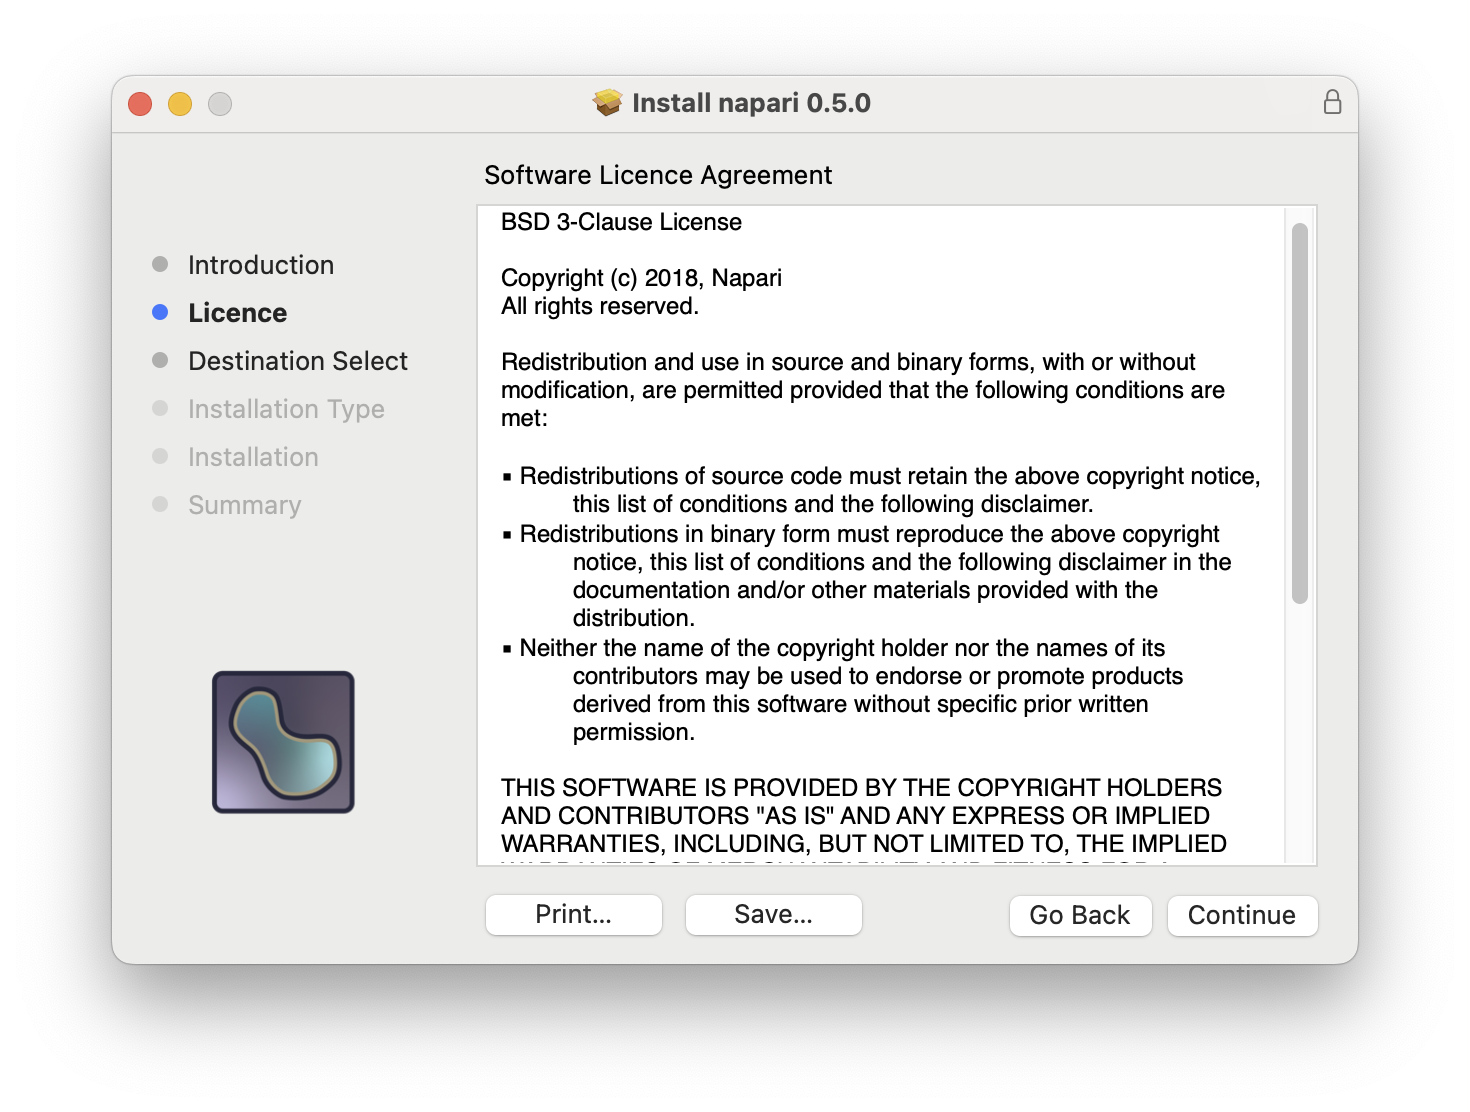This screenshot has height=1112, width=1470.
Task: Click the Destination Select step indicator dot
Action: point(161,360)
